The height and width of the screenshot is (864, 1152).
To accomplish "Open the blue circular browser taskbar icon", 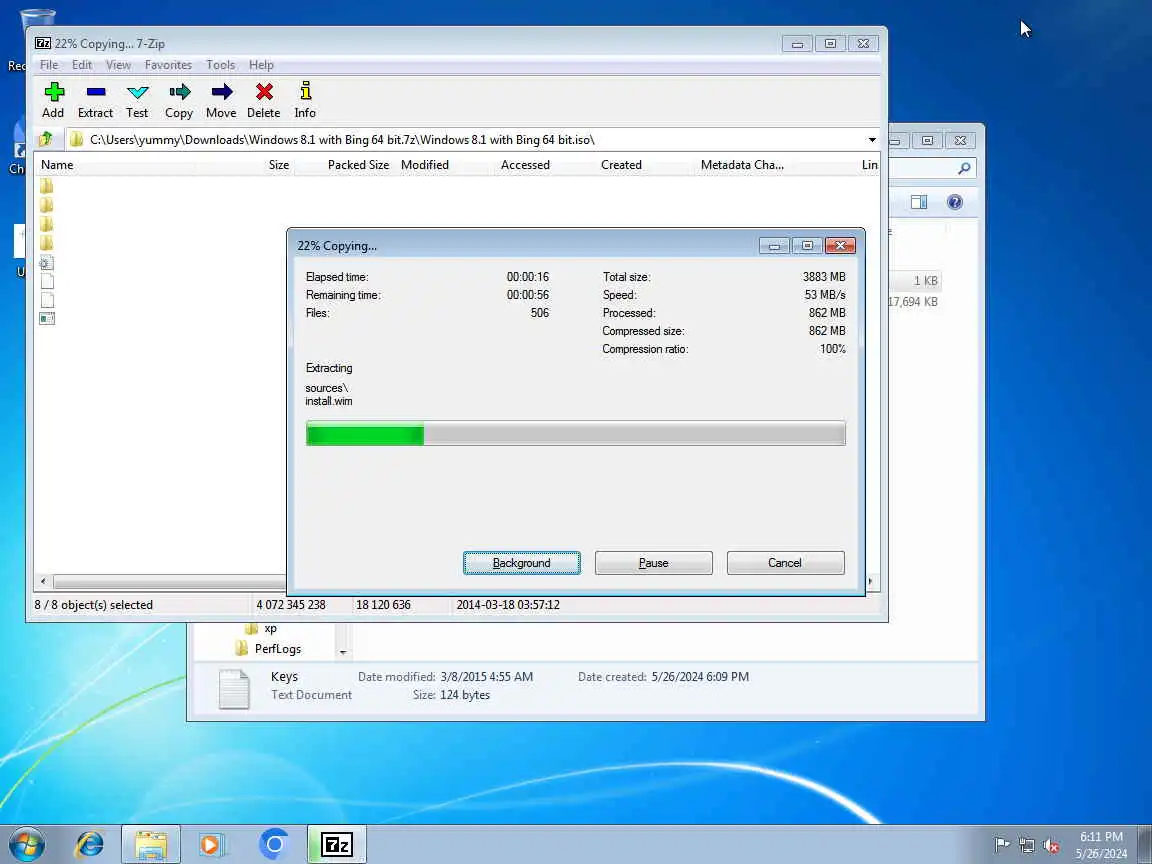I will pyautogui.click(x=274, y=844).
